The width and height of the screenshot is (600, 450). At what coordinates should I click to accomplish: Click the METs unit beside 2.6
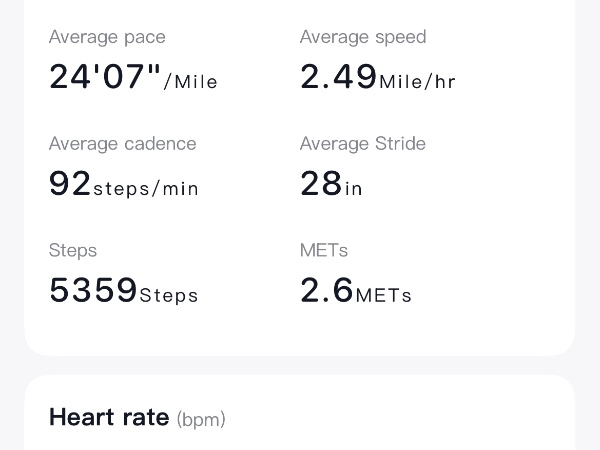coord(384,296)
